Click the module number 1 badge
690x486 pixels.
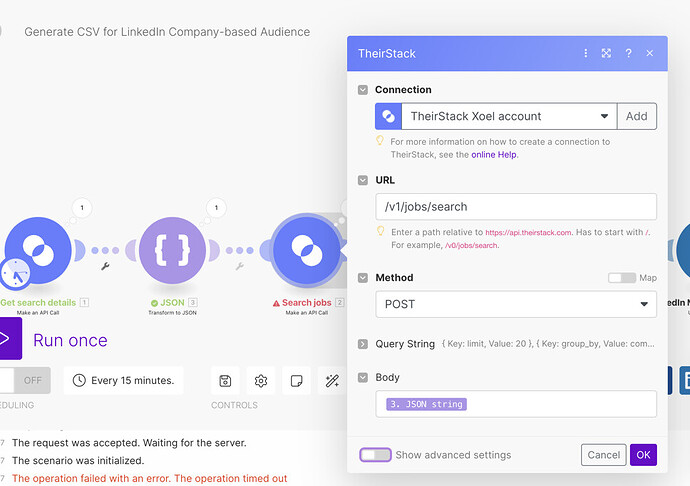point(84,302)
